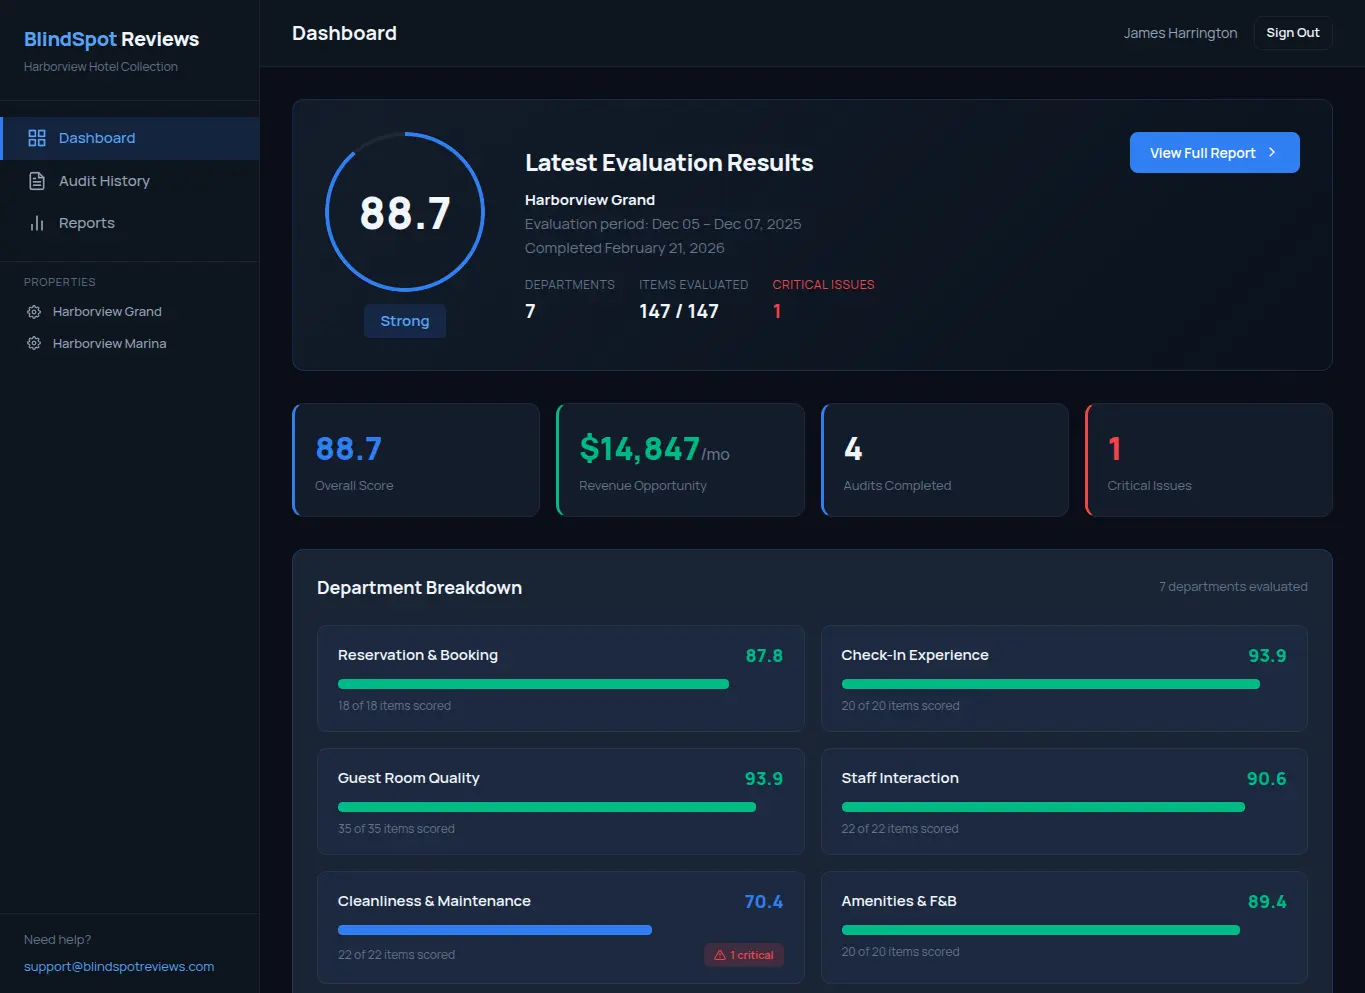The image size is (1365, 993).
Task: Open settings gear for Harborview Grand
Action: [x=33, y=311]
